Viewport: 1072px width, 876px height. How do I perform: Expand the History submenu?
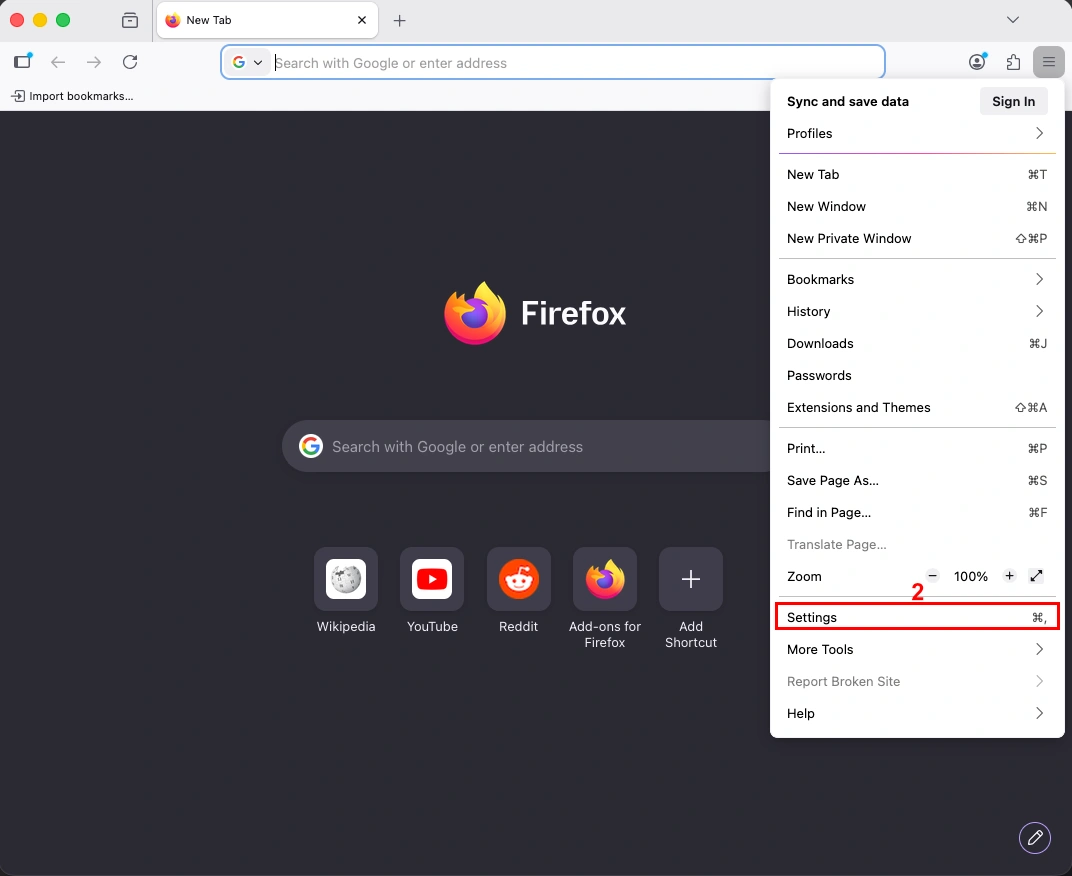pos(917,312)
